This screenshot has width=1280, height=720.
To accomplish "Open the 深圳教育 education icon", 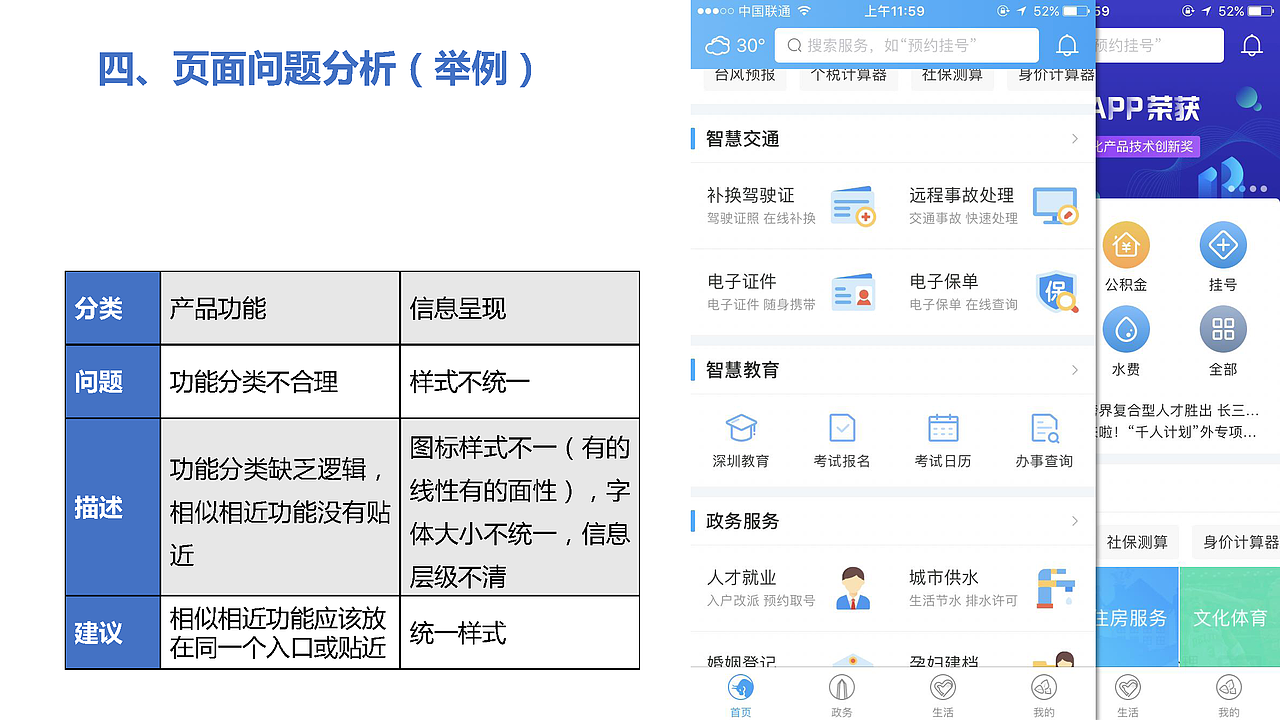I will (x=740, y=432).
